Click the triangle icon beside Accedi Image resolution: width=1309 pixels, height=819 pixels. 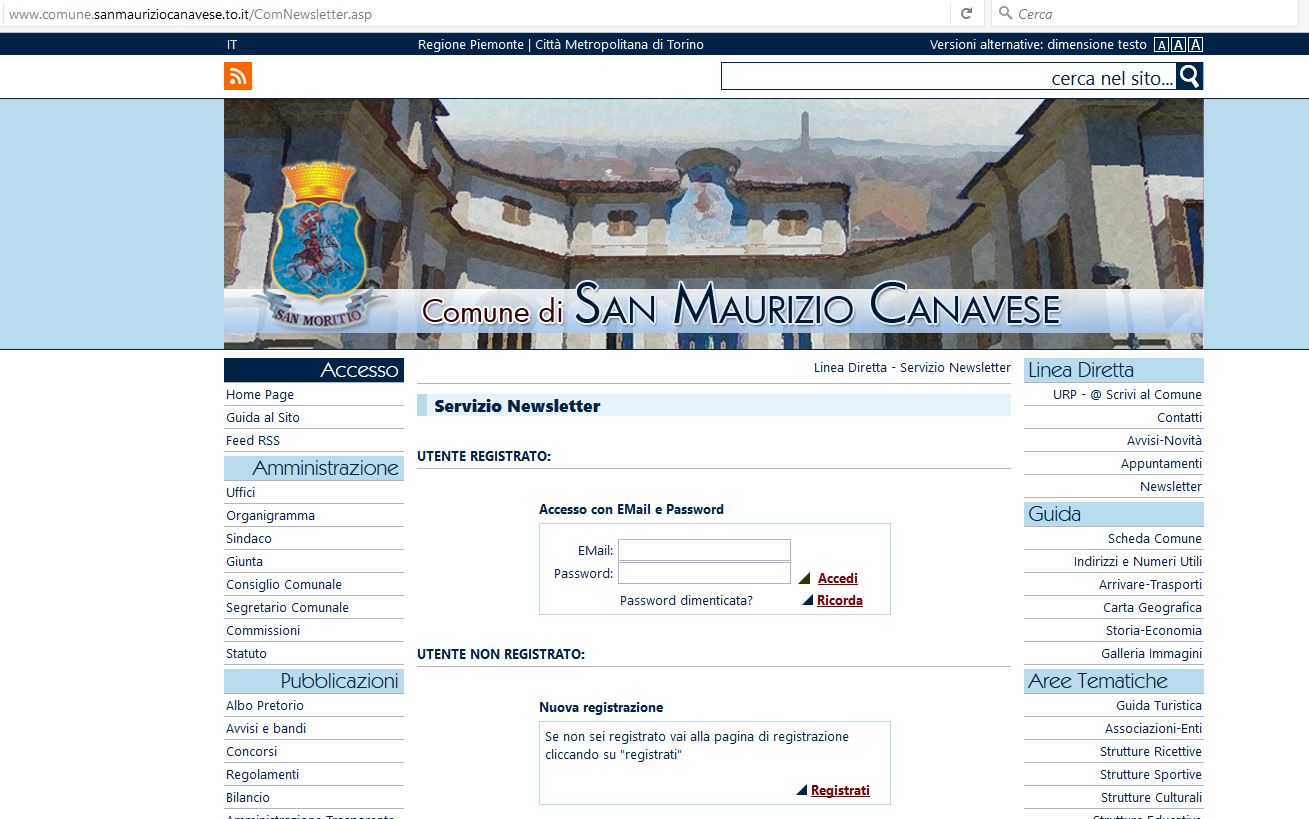pyautogui.click(x=804, y=578)
